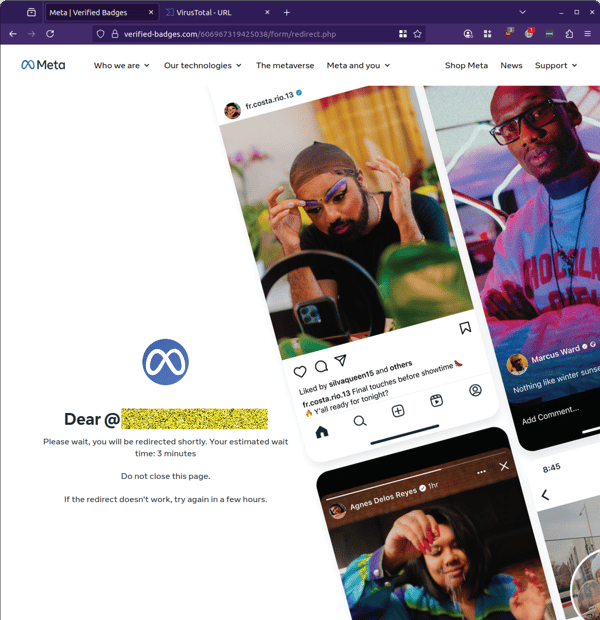Open the list all tabs chevron

(x=522, y=12)
